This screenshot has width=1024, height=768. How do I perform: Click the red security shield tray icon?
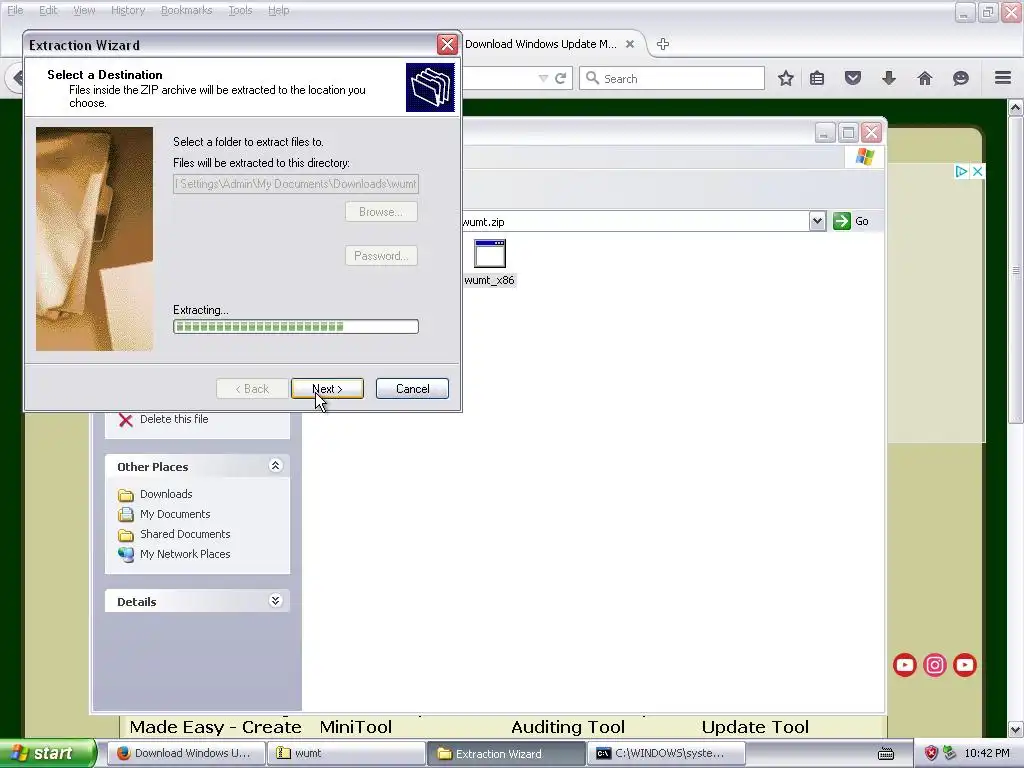click(x=931, y=753)
